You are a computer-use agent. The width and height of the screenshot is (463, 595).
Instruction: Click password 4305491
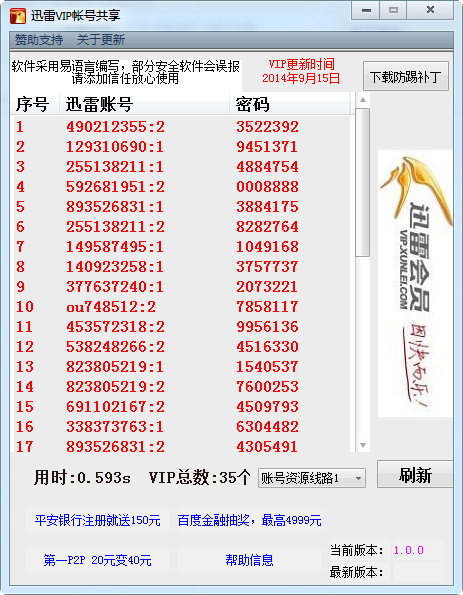pyautogui.click(x=267, y=447)
